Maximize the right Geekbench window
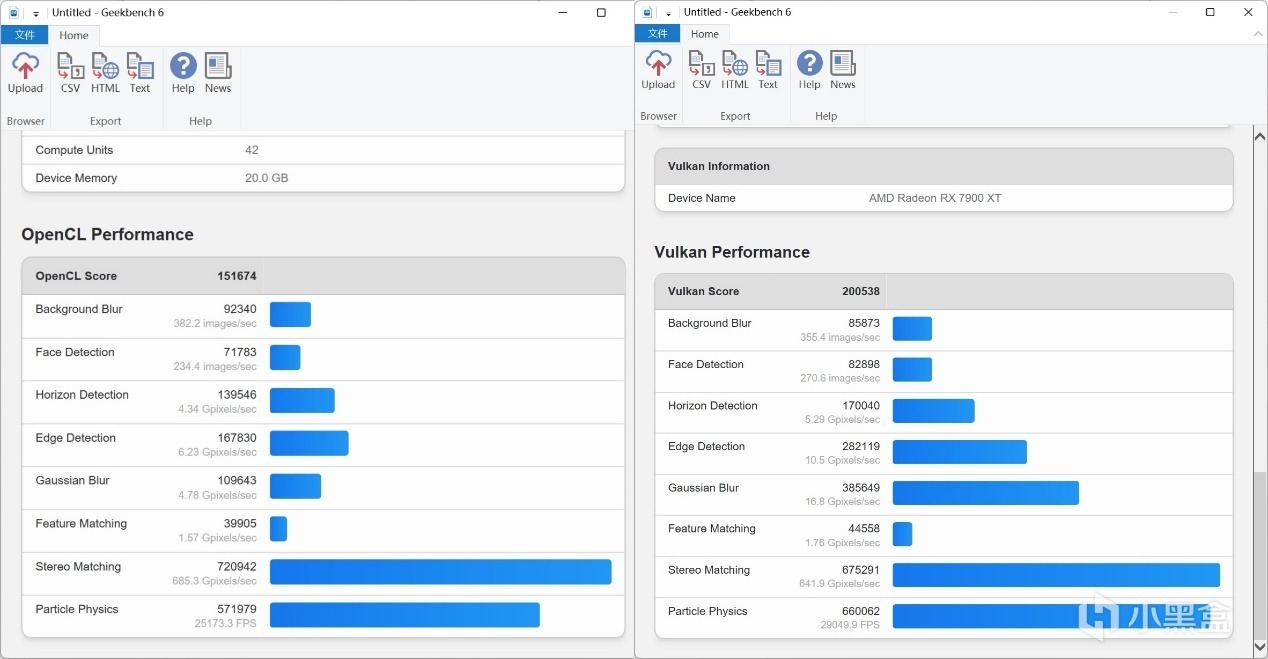1268x659 pixels. click(x=1210, y=12)
